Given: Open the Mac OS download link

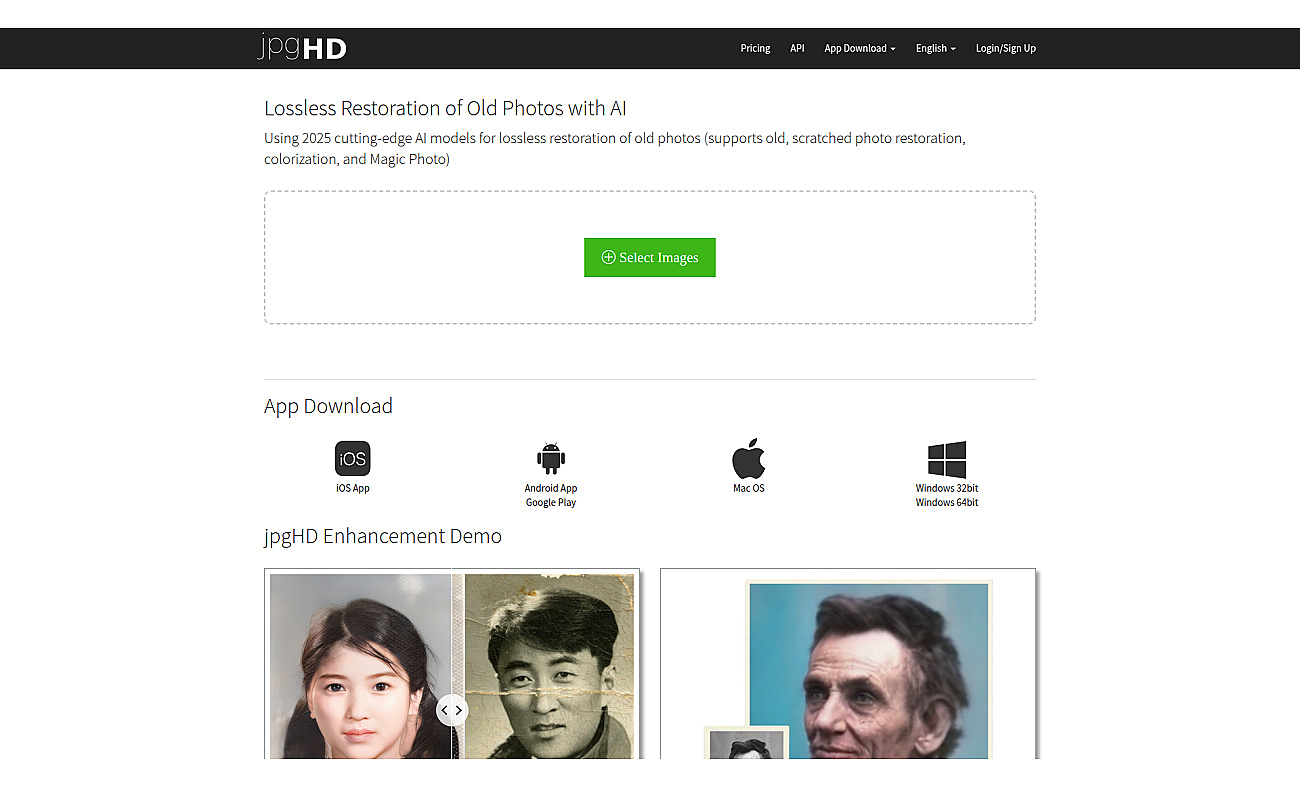Looking at the screenshot, I should point(749,488).
